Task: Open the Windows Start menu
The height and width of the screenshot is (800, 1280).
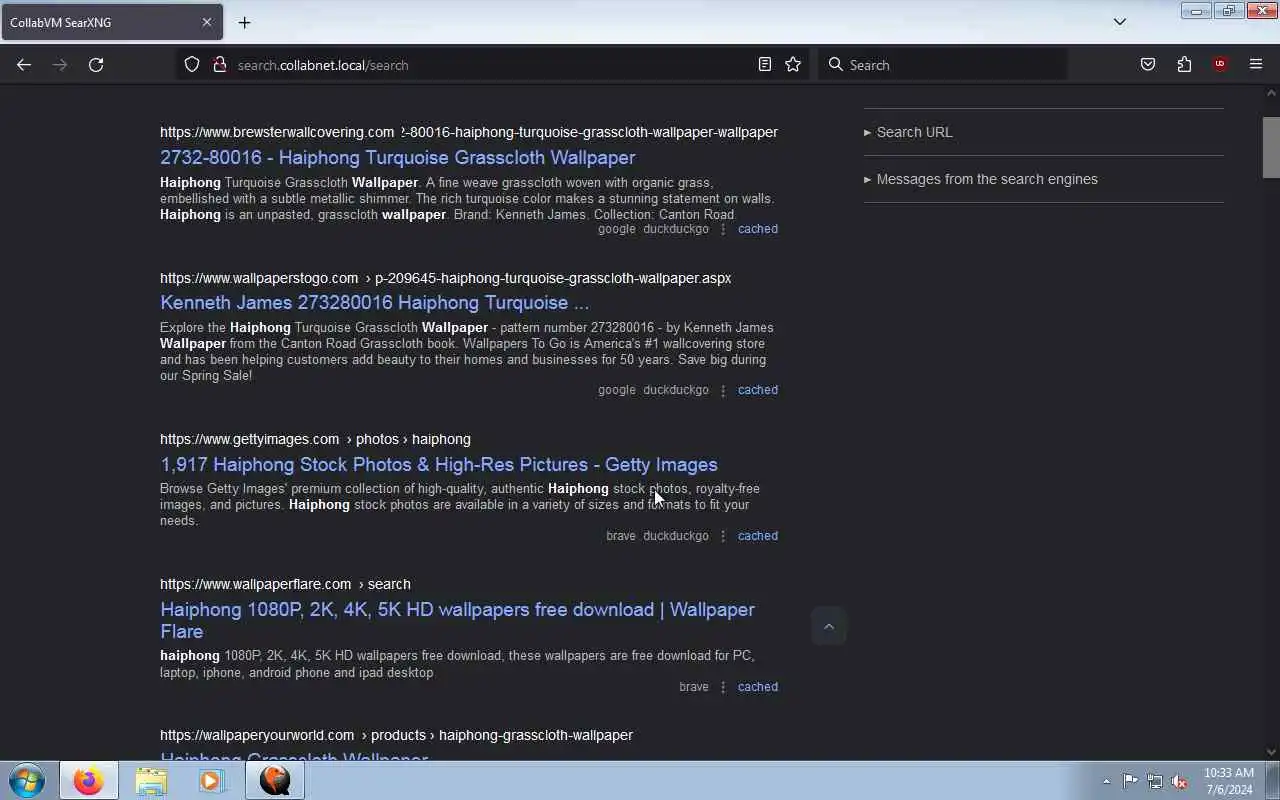Action: [27, 780]
